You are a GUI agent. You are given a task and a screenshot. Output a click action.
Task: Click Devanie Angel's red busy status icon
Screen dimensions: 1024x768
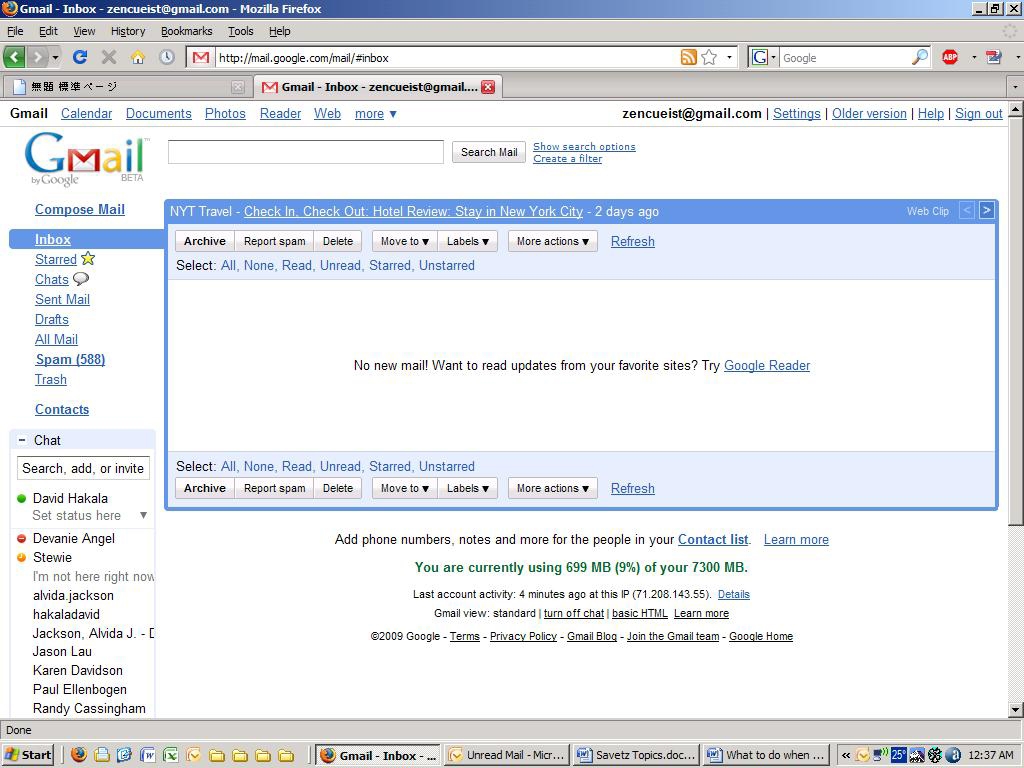22,538
